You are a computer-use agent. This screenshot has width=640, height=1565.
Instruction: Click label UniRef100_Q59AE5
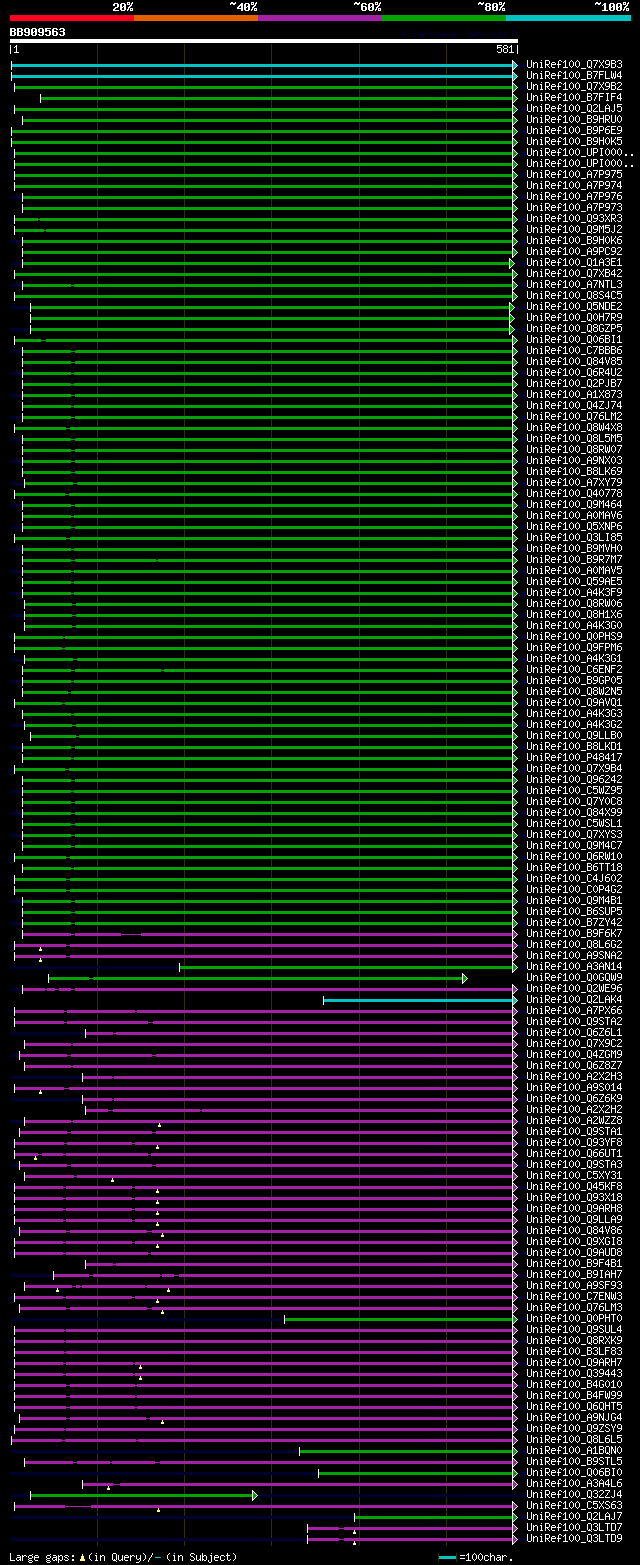pos(574,581)
